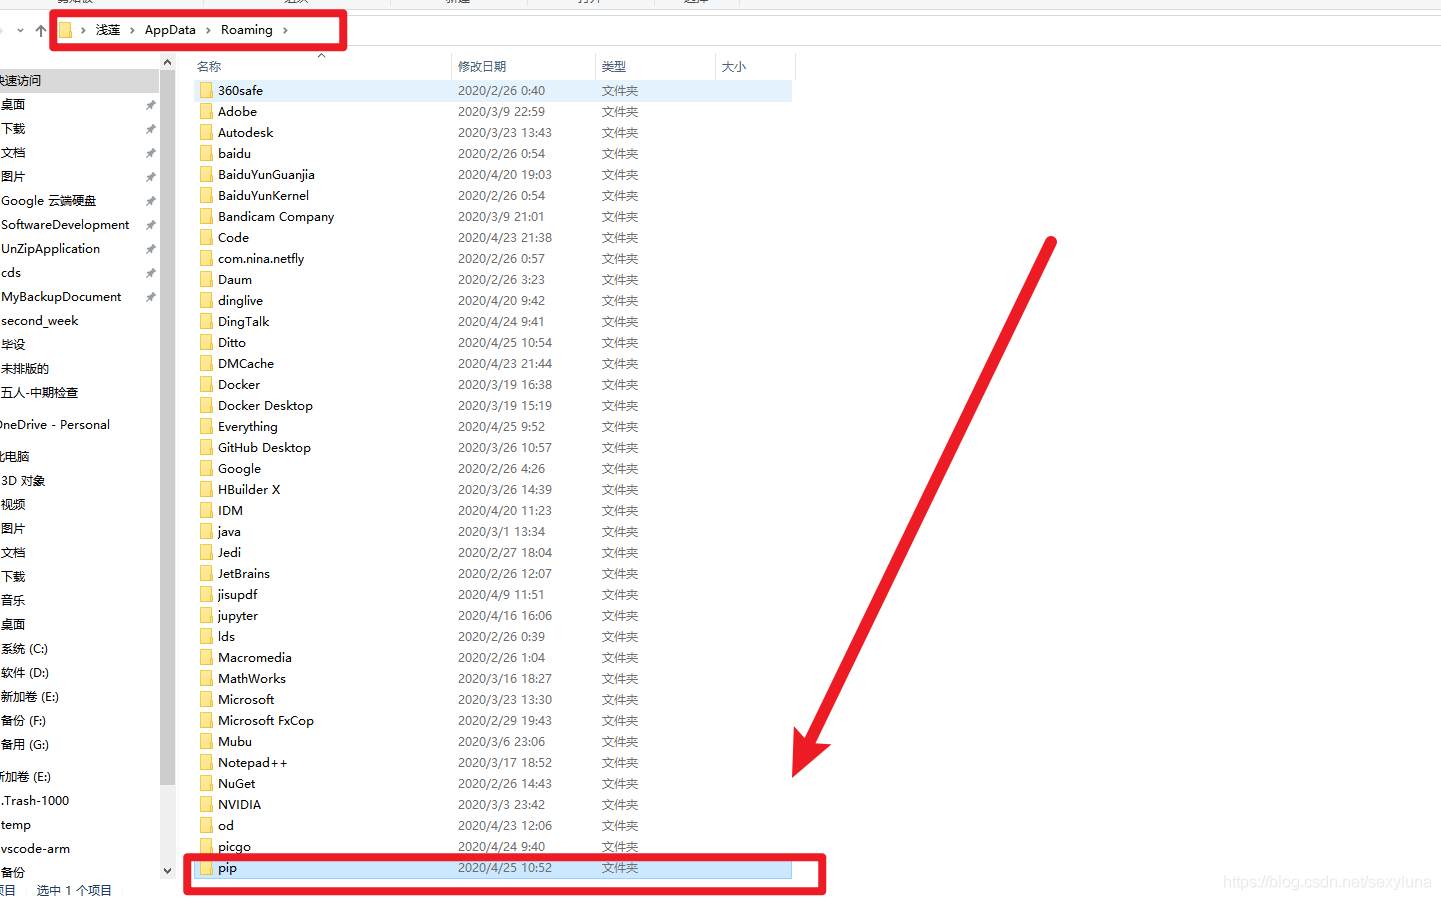The image size is (1441, 900).
Task: Click the navigation pane scrollbar thumb
Action: [x=167, y=428]
